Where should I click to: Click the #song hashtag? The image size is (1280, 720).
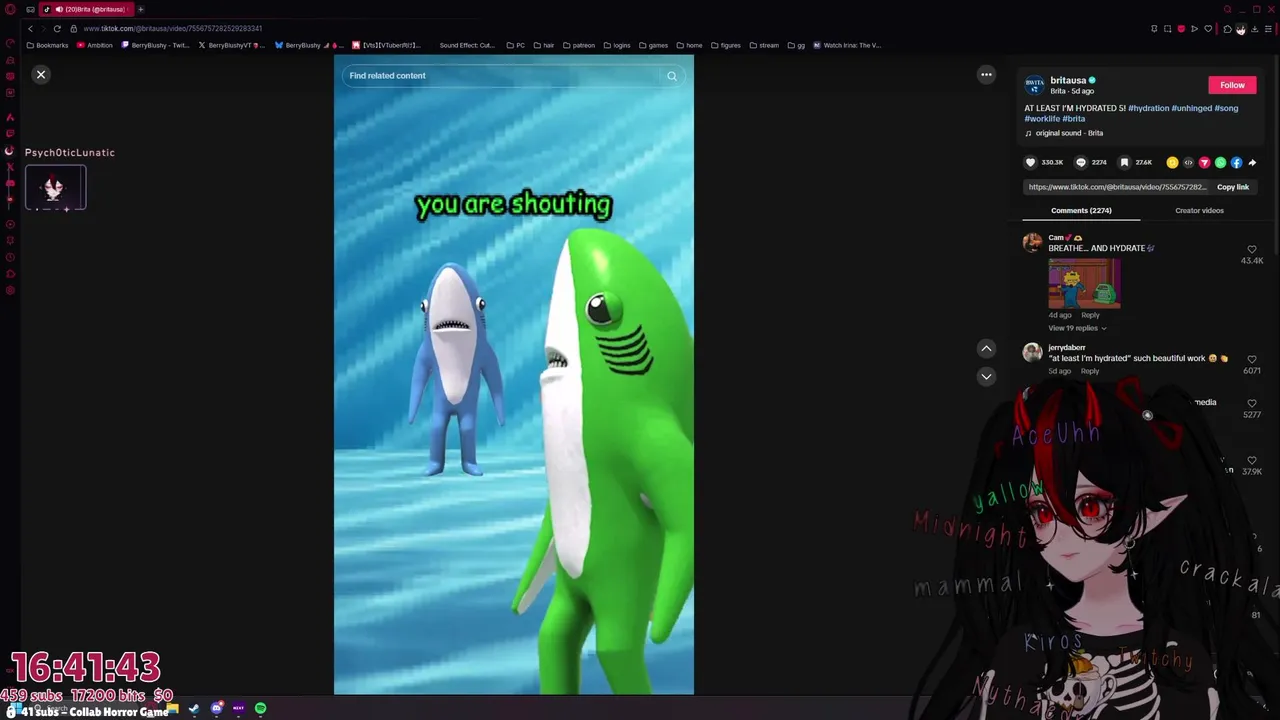pyautogui.click(x=1226, y=108)
